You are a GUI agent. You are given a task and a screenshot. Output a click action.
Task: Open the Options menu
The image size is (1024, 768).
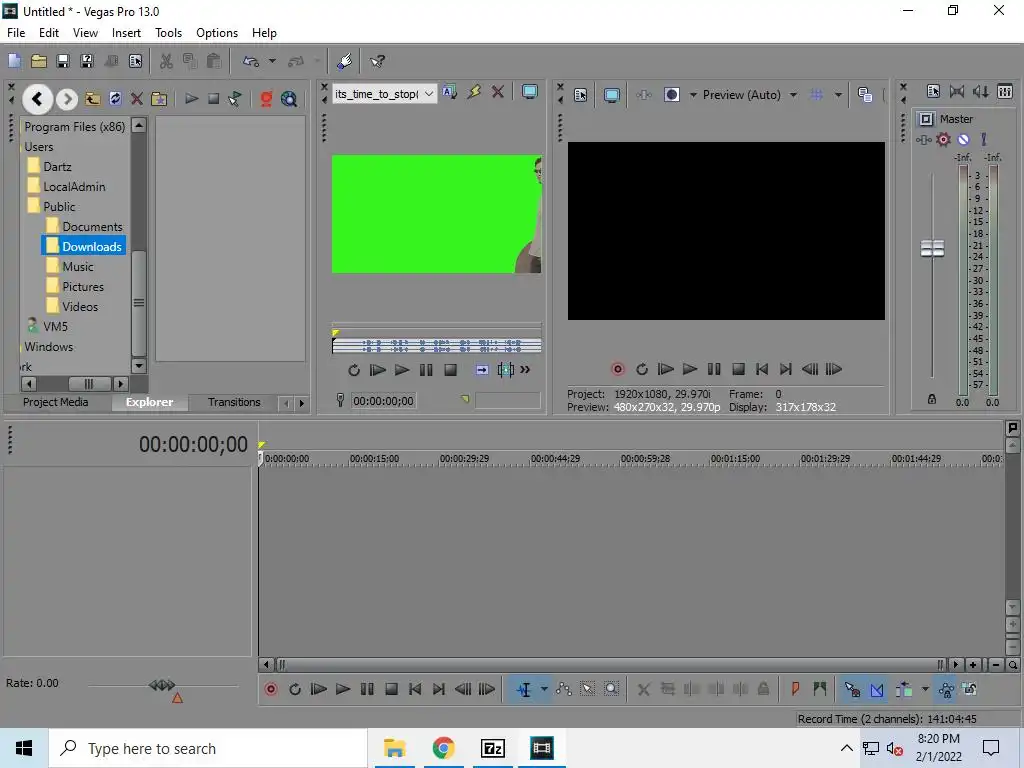[217, 33]
